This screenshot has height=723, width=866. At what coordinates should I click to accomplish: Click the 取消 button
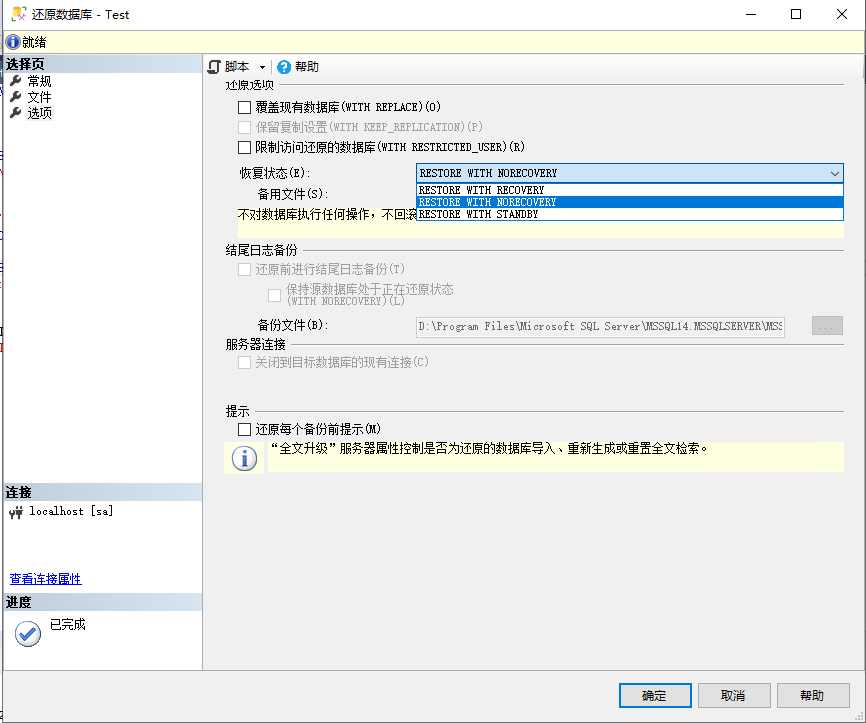[x=734, y=695]
